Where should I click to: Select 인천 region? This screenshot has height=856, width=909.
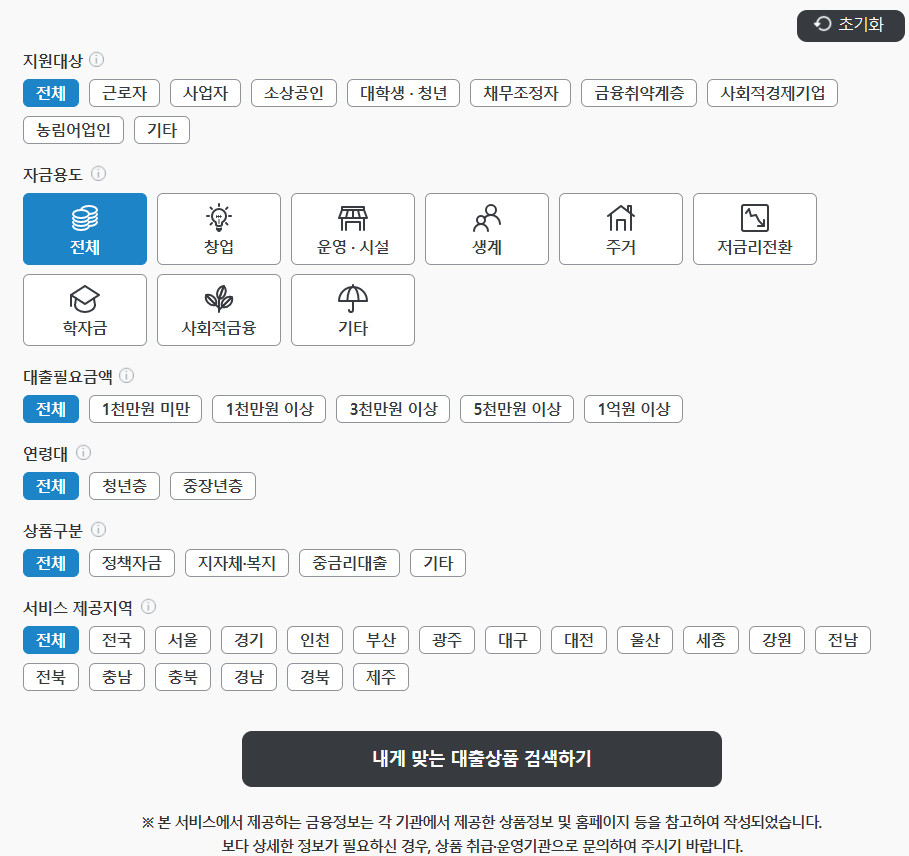(x=315, y=640)
